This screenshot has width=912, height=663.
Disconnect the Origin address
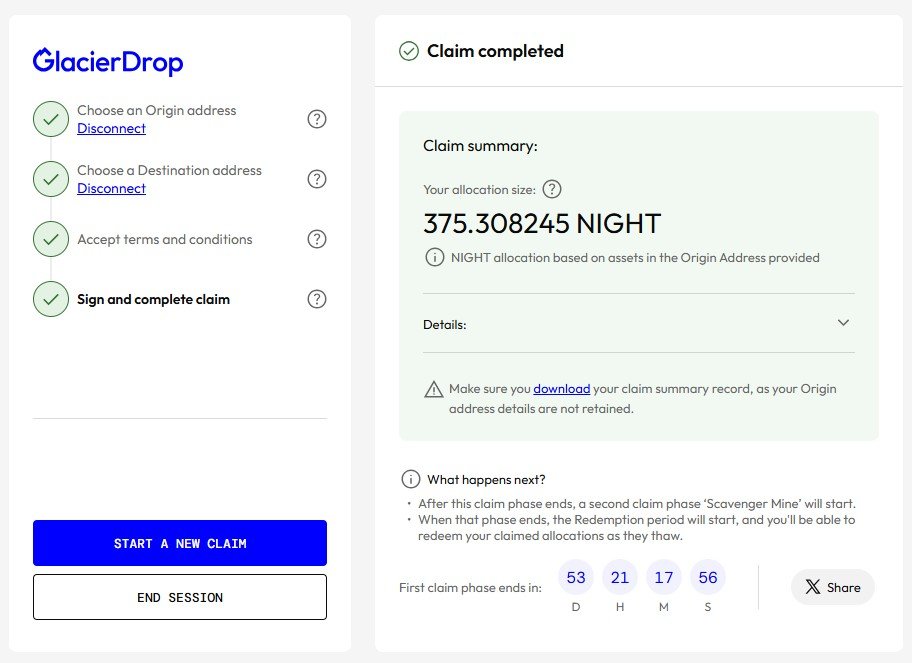tap(111, 129)
